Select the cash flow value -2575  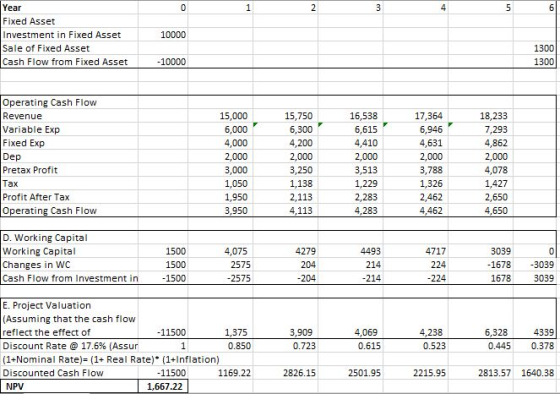[x=238, y=278]
